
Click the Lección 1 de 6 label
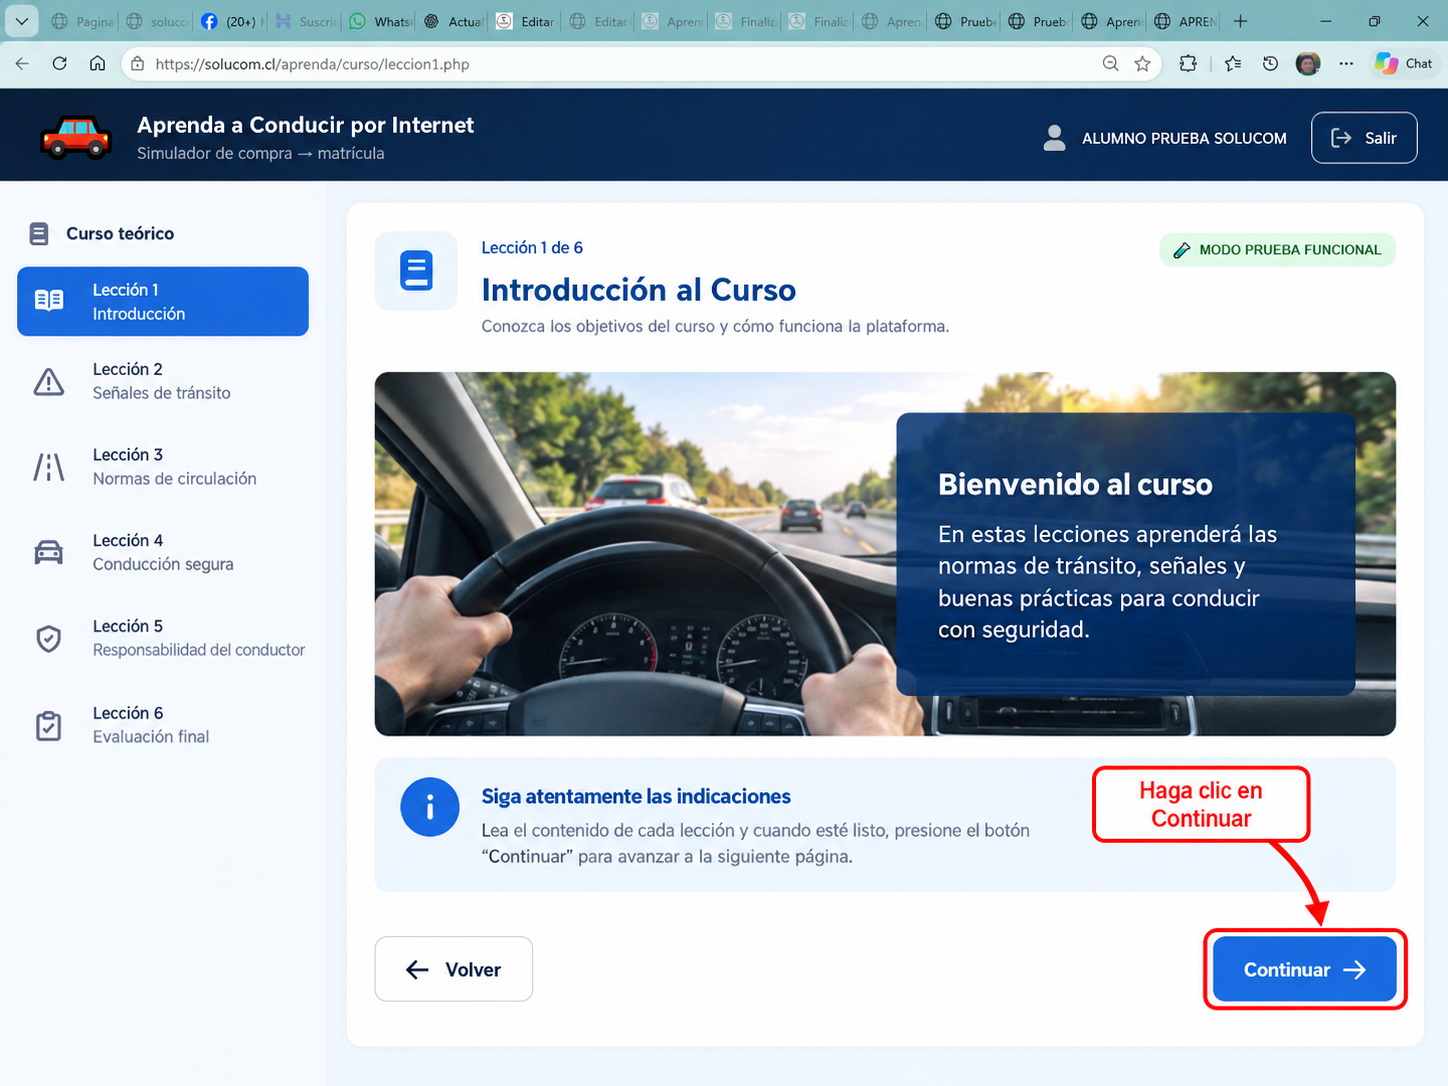pyautogui.click(x=532, y=247)
